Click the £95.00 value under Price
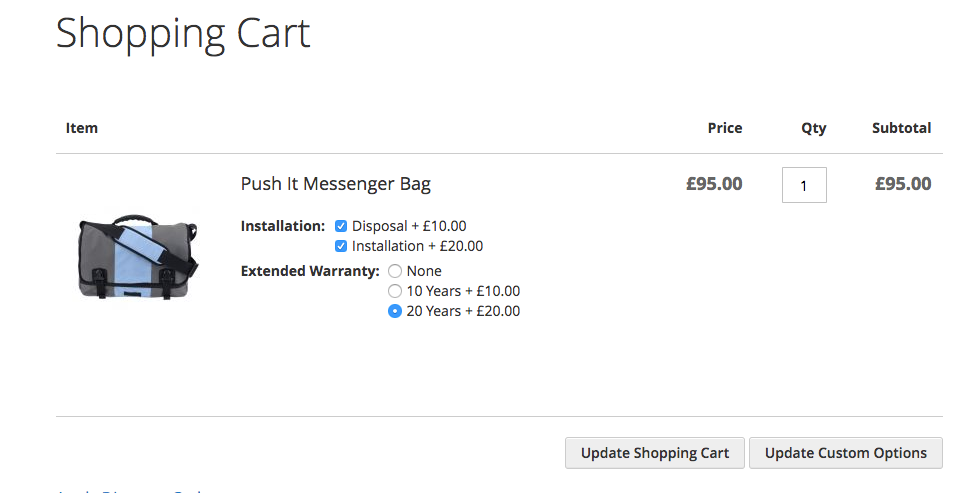Screen dimensions: 979x493 (714, 184)
